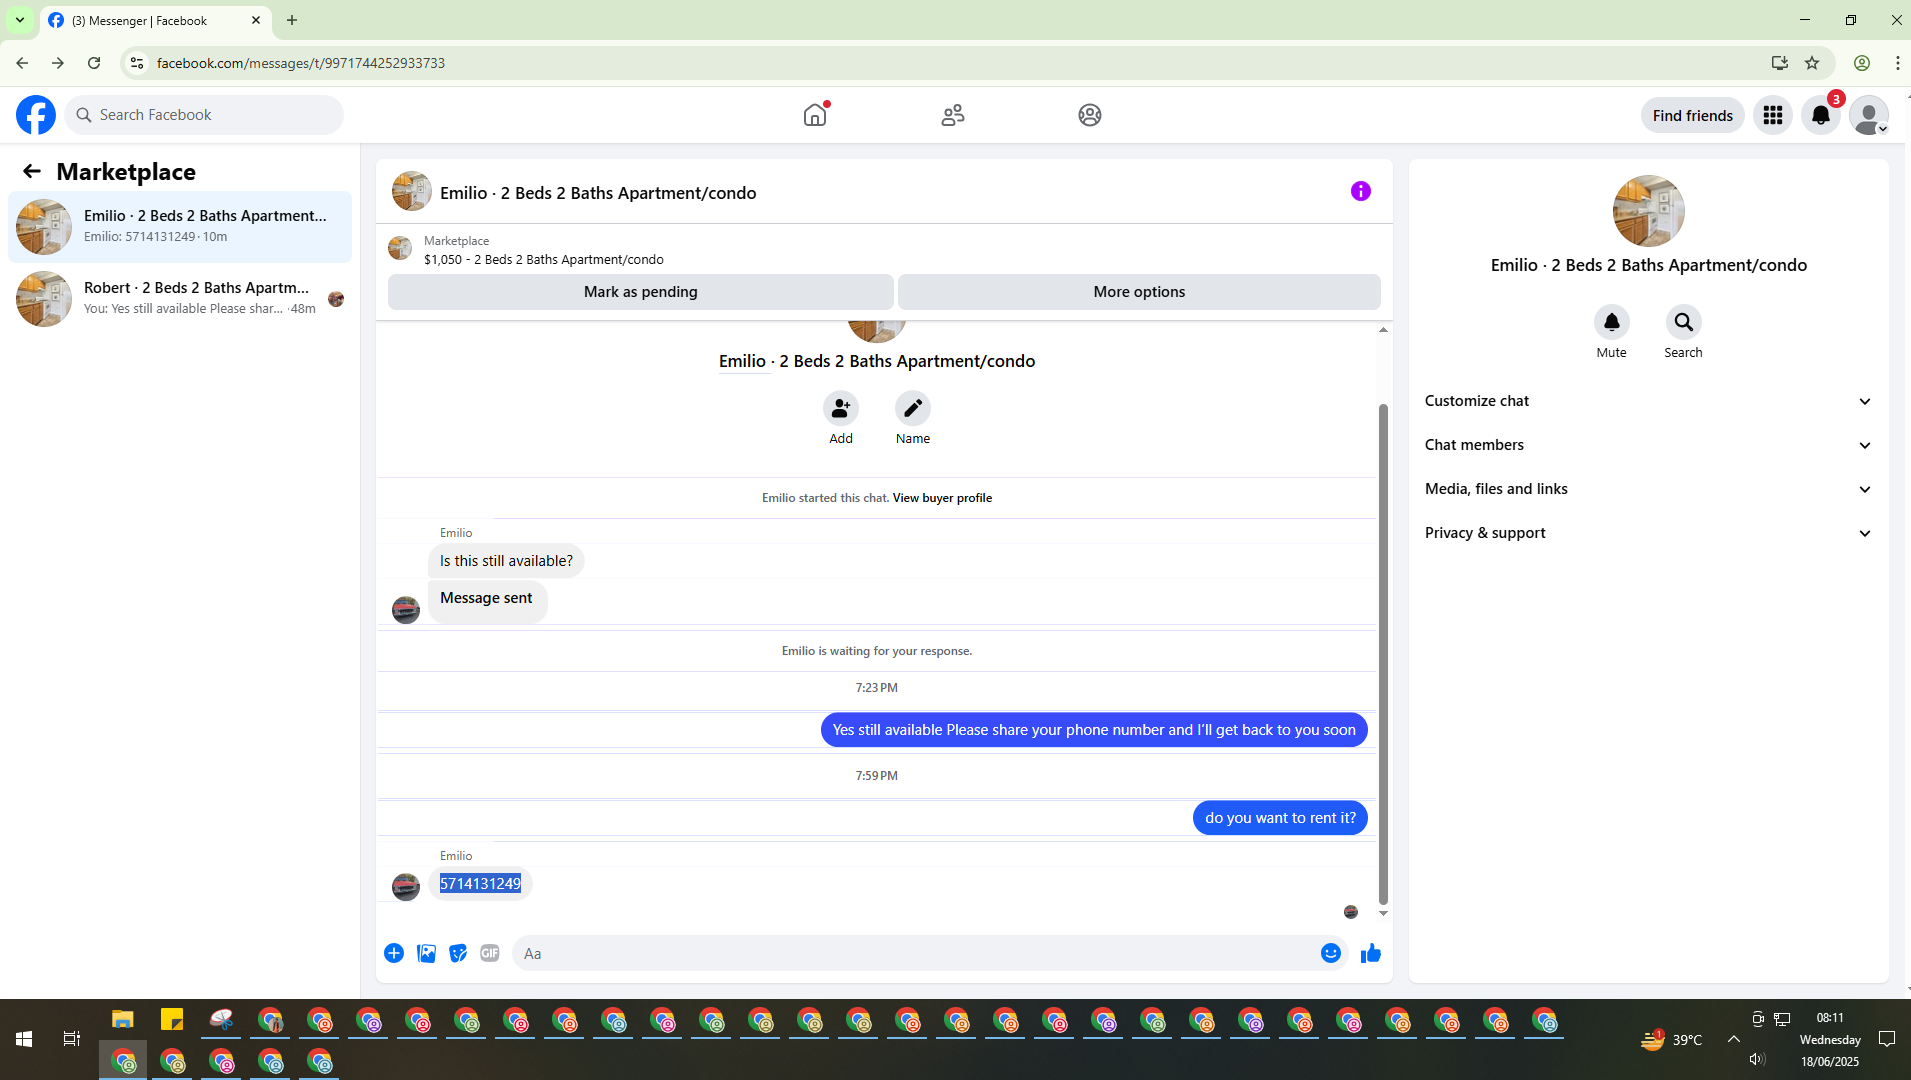This screenshot has width=1911, height=1080.
Task: Open the Friends icon in top navigation
Action: coord(953,115)
